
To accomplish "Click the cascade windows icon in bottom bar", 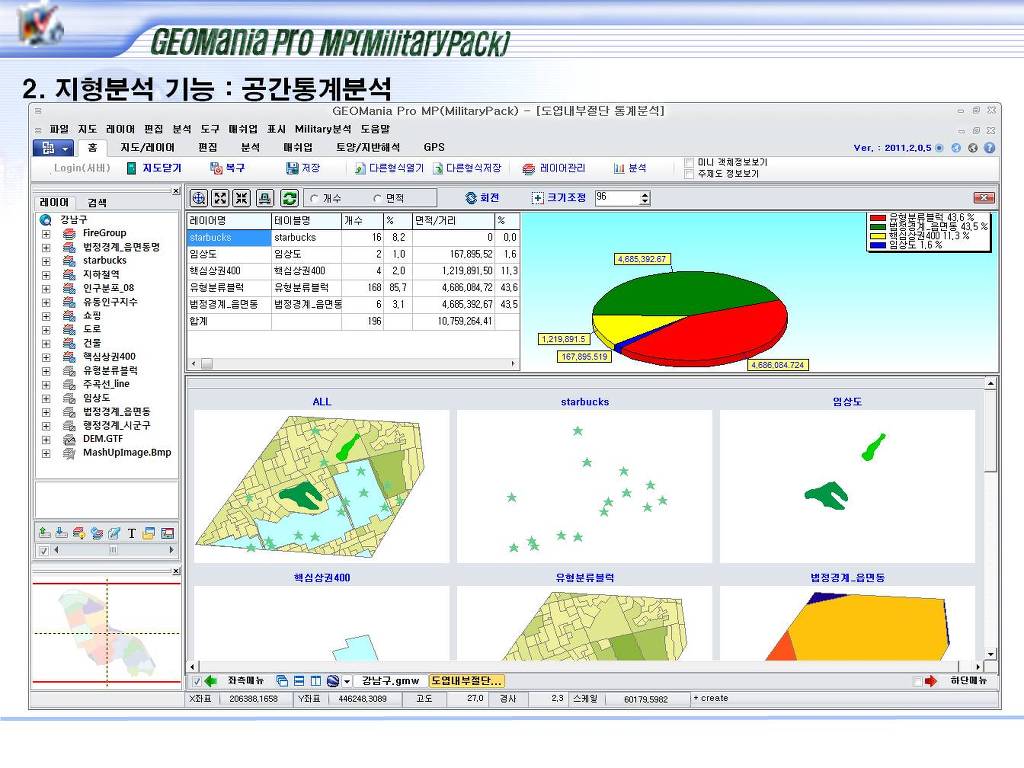I will (282, 681).
